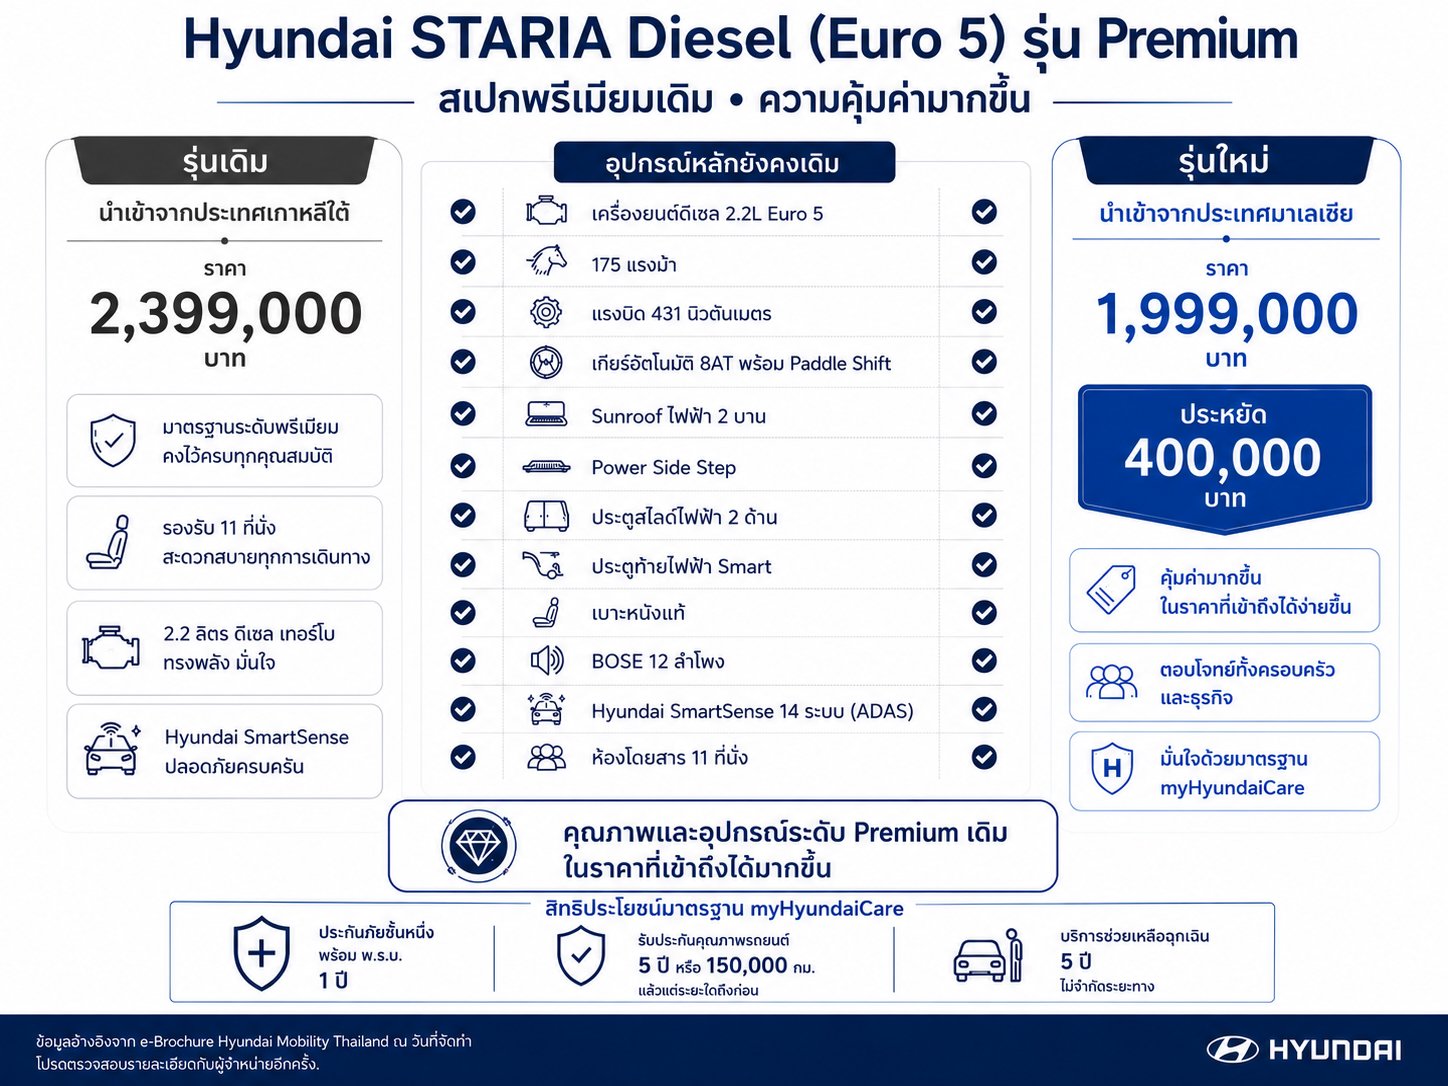Click the text นำเข้าจากประเทศมาเลเซีย
Screen dimensions: 1448x1086
pyautogui.click(x=1226, y=214)
